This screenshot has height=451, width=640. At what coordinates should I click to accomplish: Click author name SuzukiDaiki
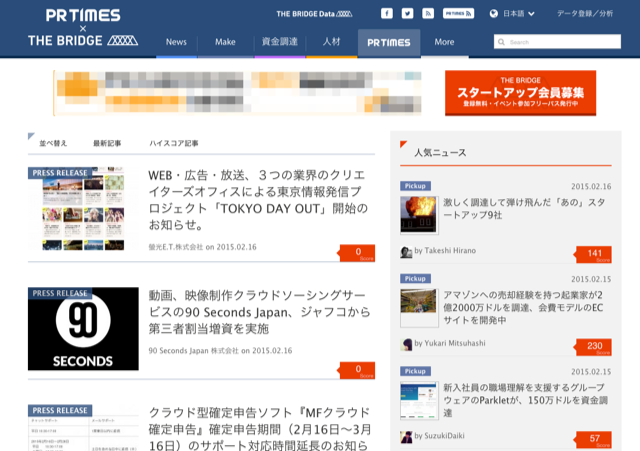pyautogui.click(x=444, y=436)
